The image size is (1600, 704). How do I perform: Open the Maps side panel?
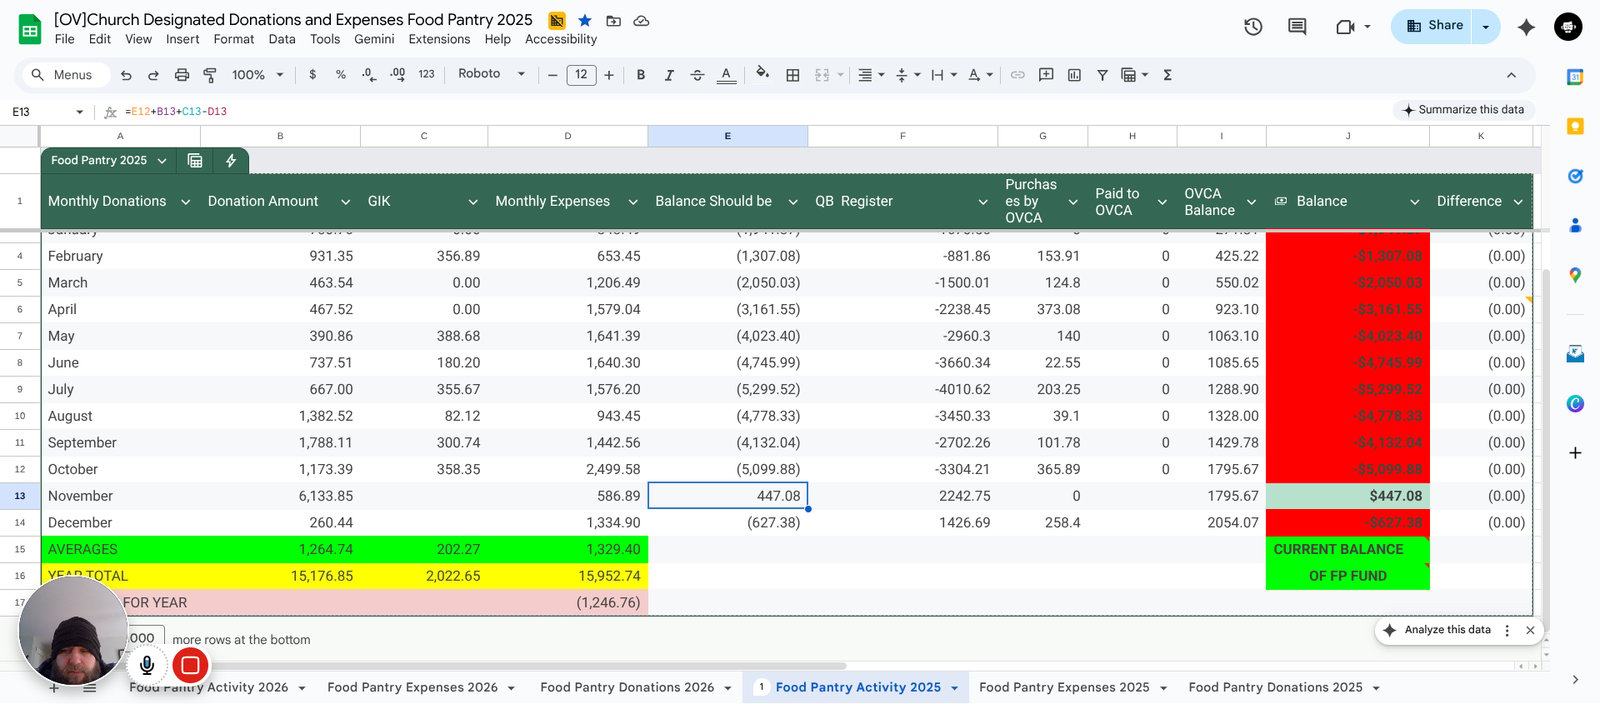pyautogui.click(x=1575, y=275)
